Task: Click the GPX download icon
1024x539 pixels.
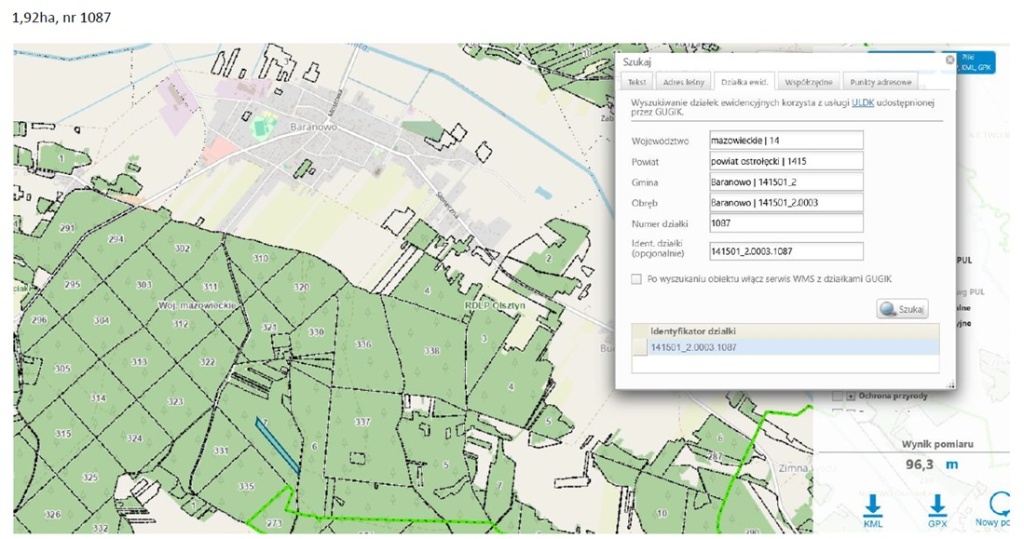Action: [937, 504]
